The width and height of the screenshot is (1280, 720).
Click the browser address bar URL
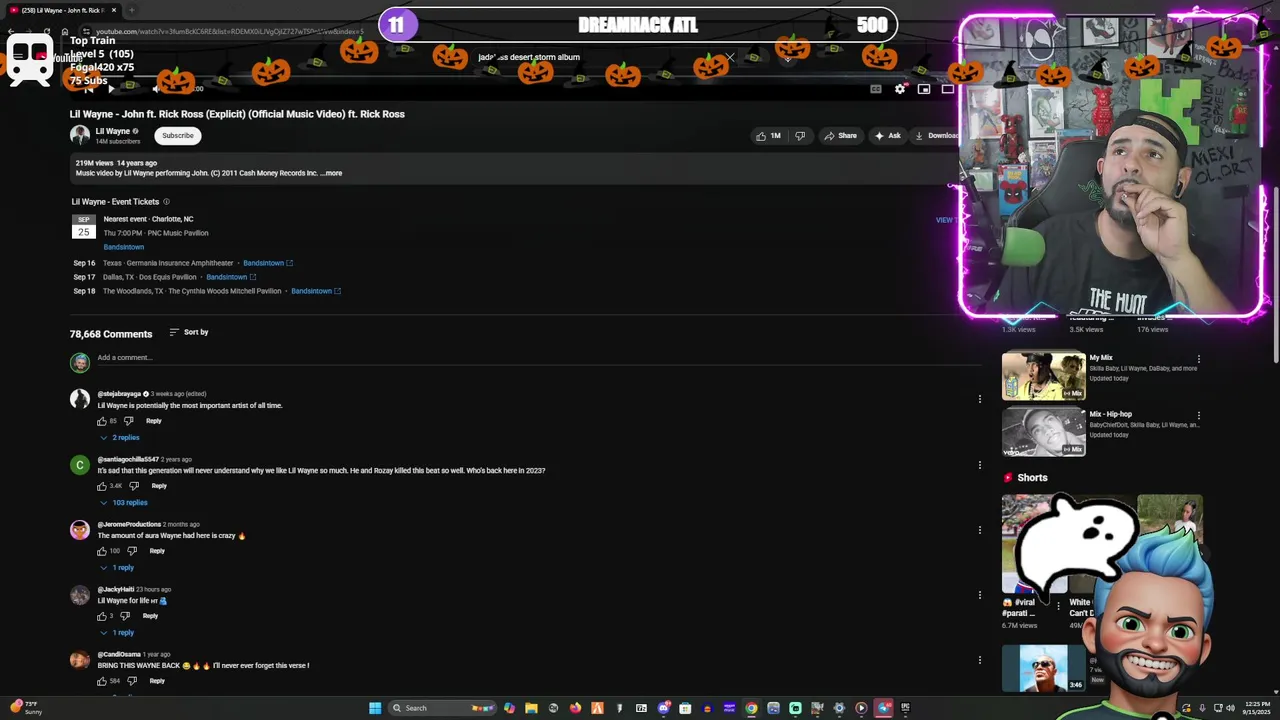coord(230,32)
